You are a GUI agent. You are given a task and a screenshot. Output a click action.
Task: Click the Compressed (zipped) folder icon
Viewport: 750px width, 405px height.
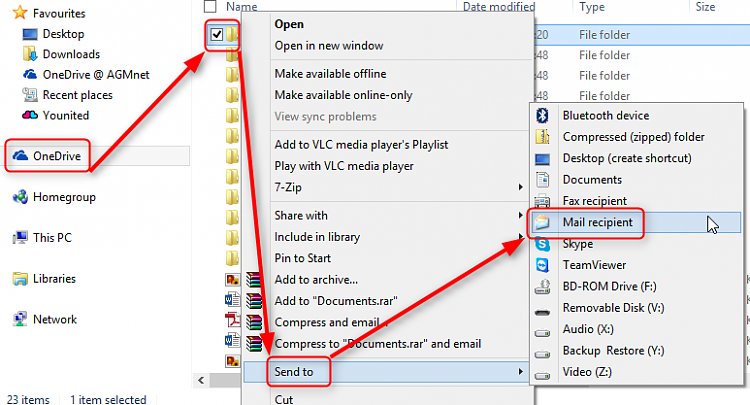tap(542, 137)
